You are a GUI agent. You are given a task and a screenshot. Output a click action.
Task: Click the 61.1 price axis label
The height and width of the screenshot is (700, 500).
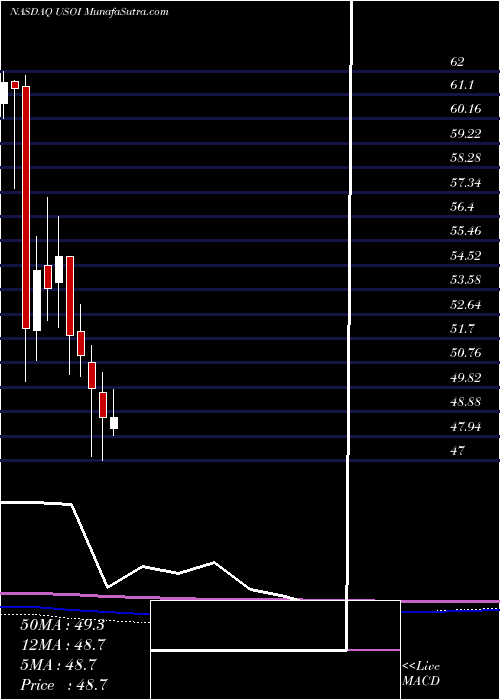pos(461,85)
